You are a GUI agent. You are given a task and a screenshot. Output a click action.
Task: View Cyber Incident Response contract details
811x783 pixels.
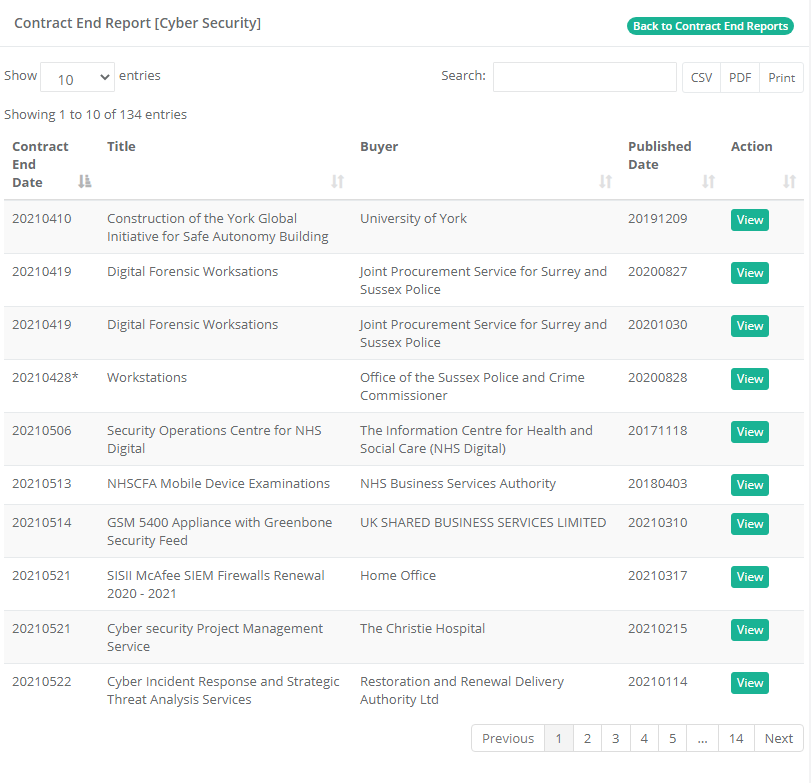tap(749, 683)
